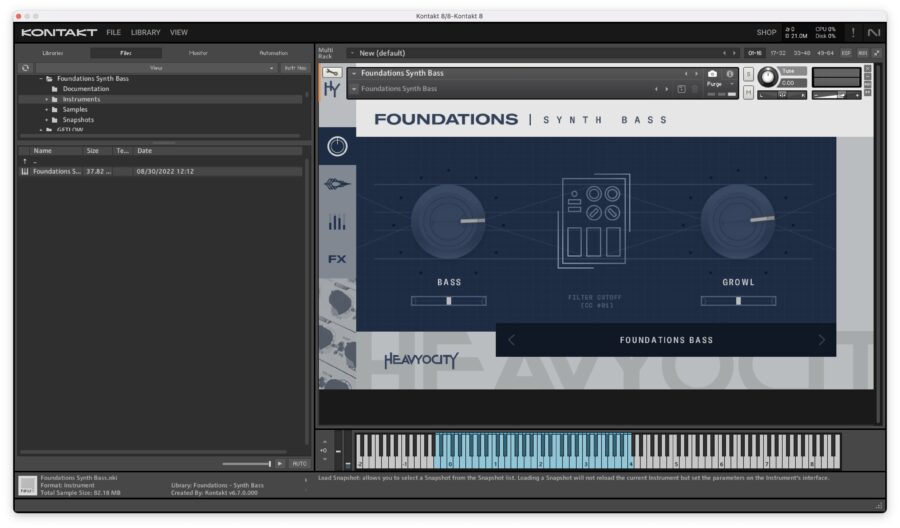Image resolution: width=900 pixels, height=528 pixels.
Task: Open the wrench edit mode icon
Action: (332, 72)
